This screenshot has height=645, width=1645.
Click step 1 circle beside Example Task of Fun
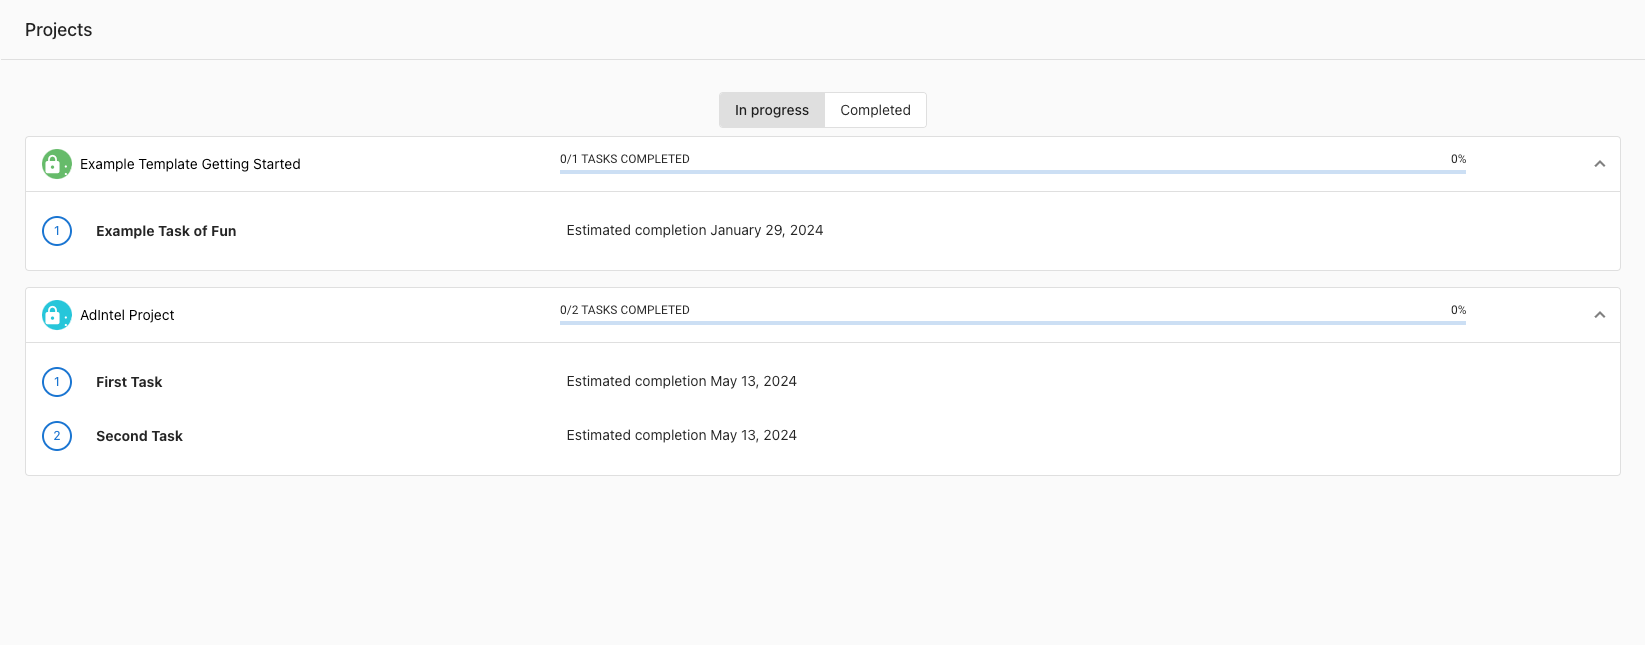coord(57,231)
